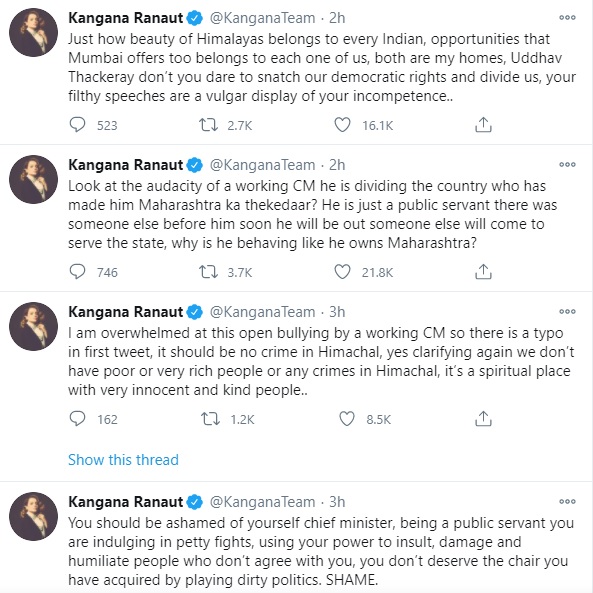Reply to the tweet with 162 replies
This screenshot has width=593, height=593.
pos(78,419)
